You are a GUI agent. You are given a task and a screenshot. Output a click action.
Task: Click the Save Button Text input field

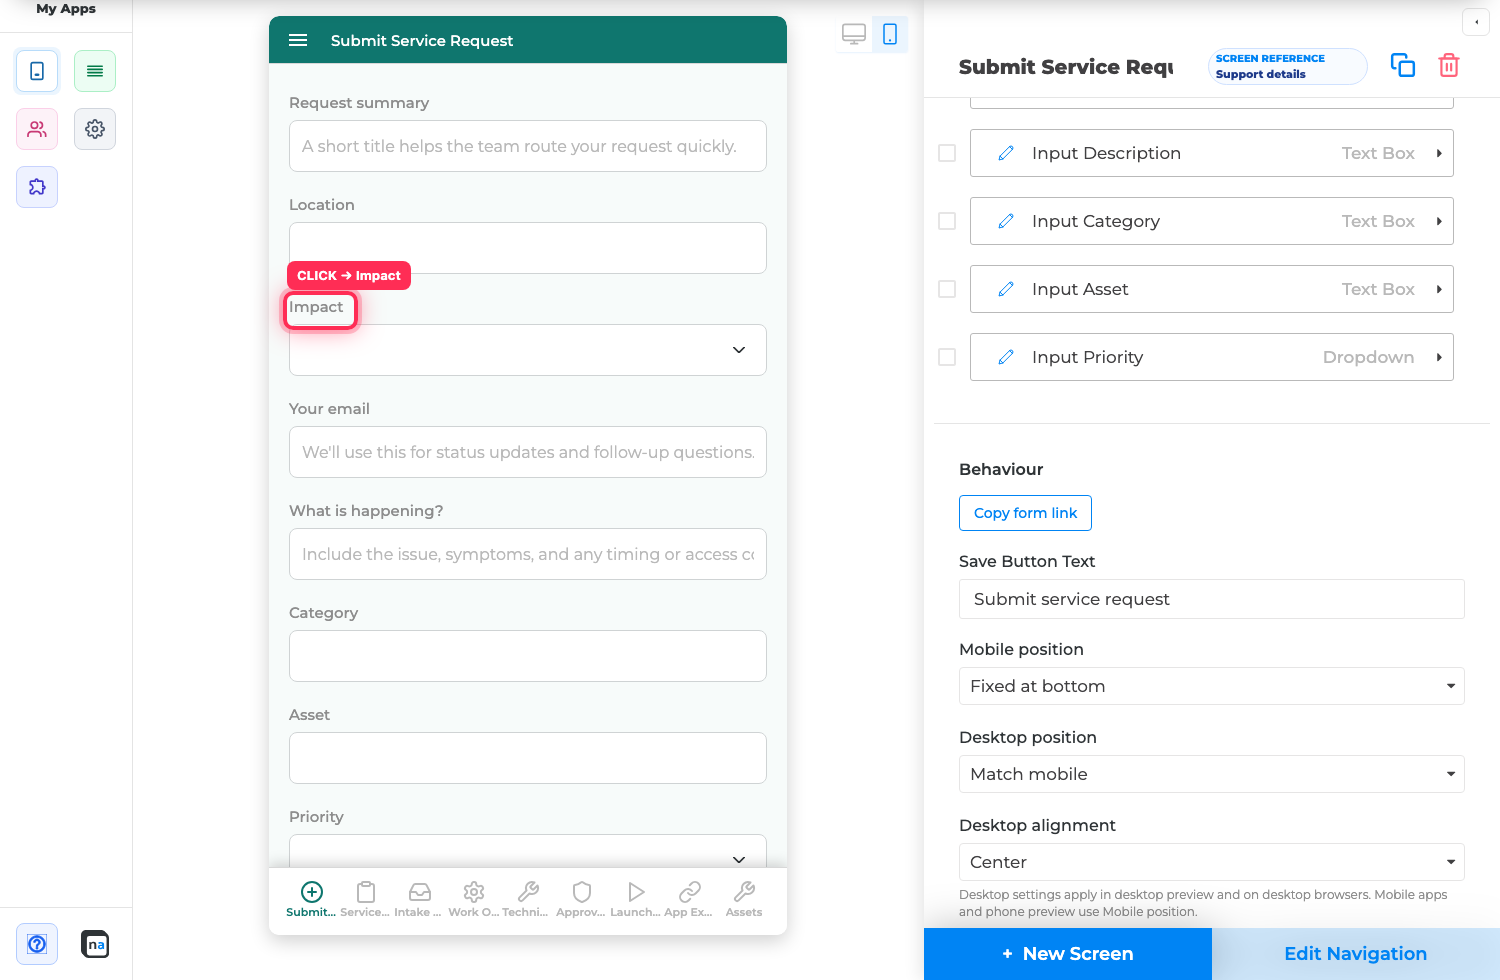1212,599
